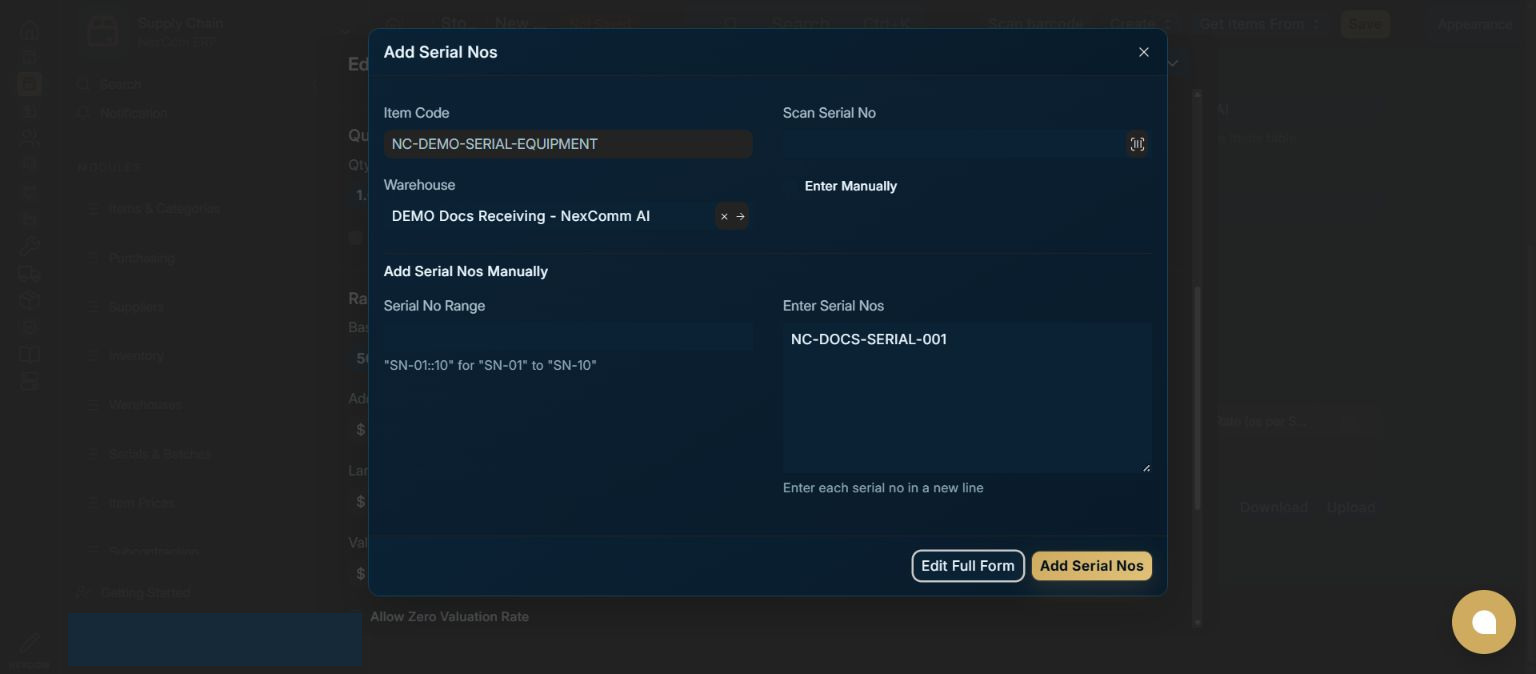
Task: Click the Upload link in the background
Action: (x=1351, y=507)
